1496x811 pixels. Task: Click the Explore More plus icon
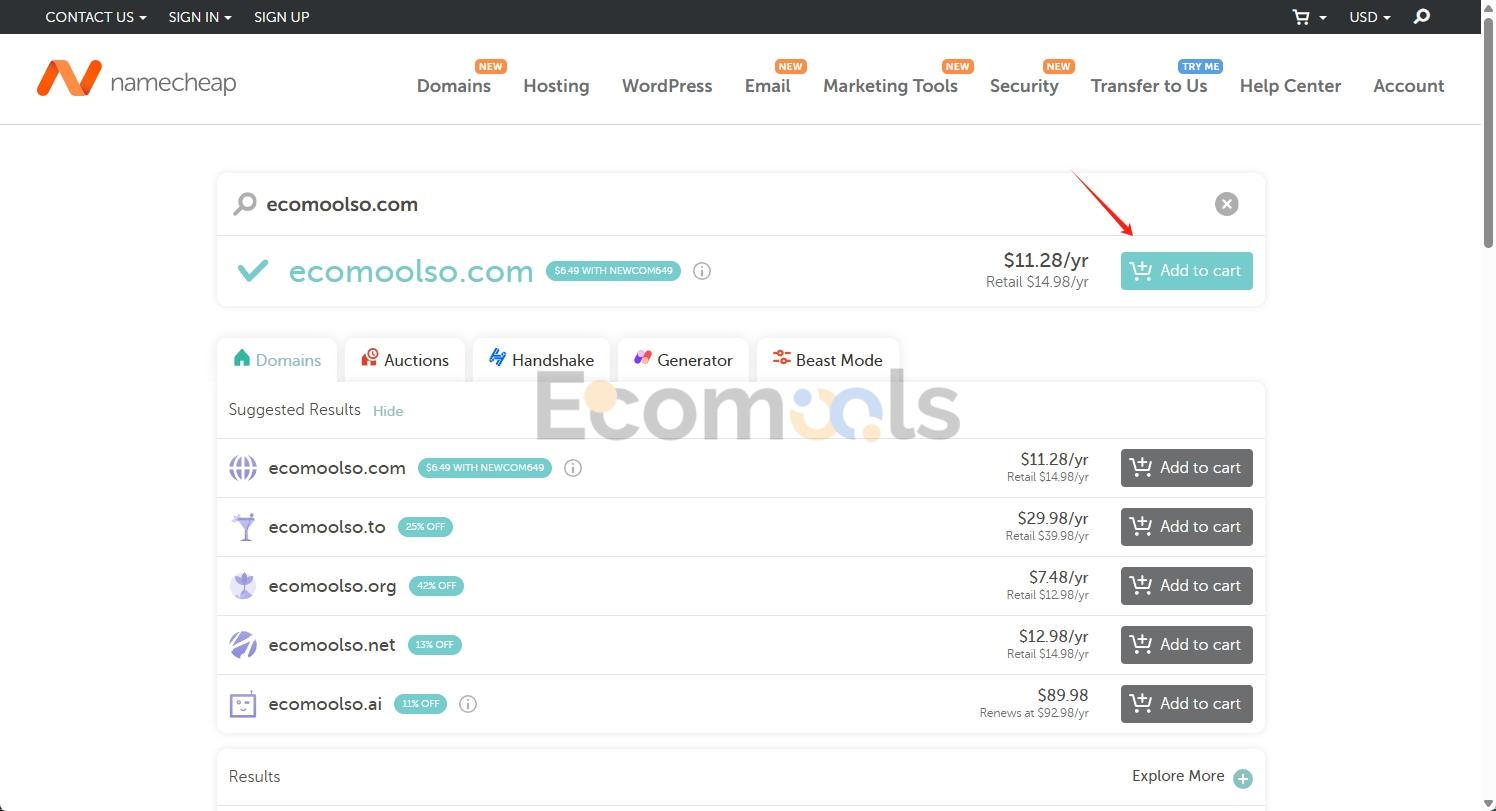1243,778
